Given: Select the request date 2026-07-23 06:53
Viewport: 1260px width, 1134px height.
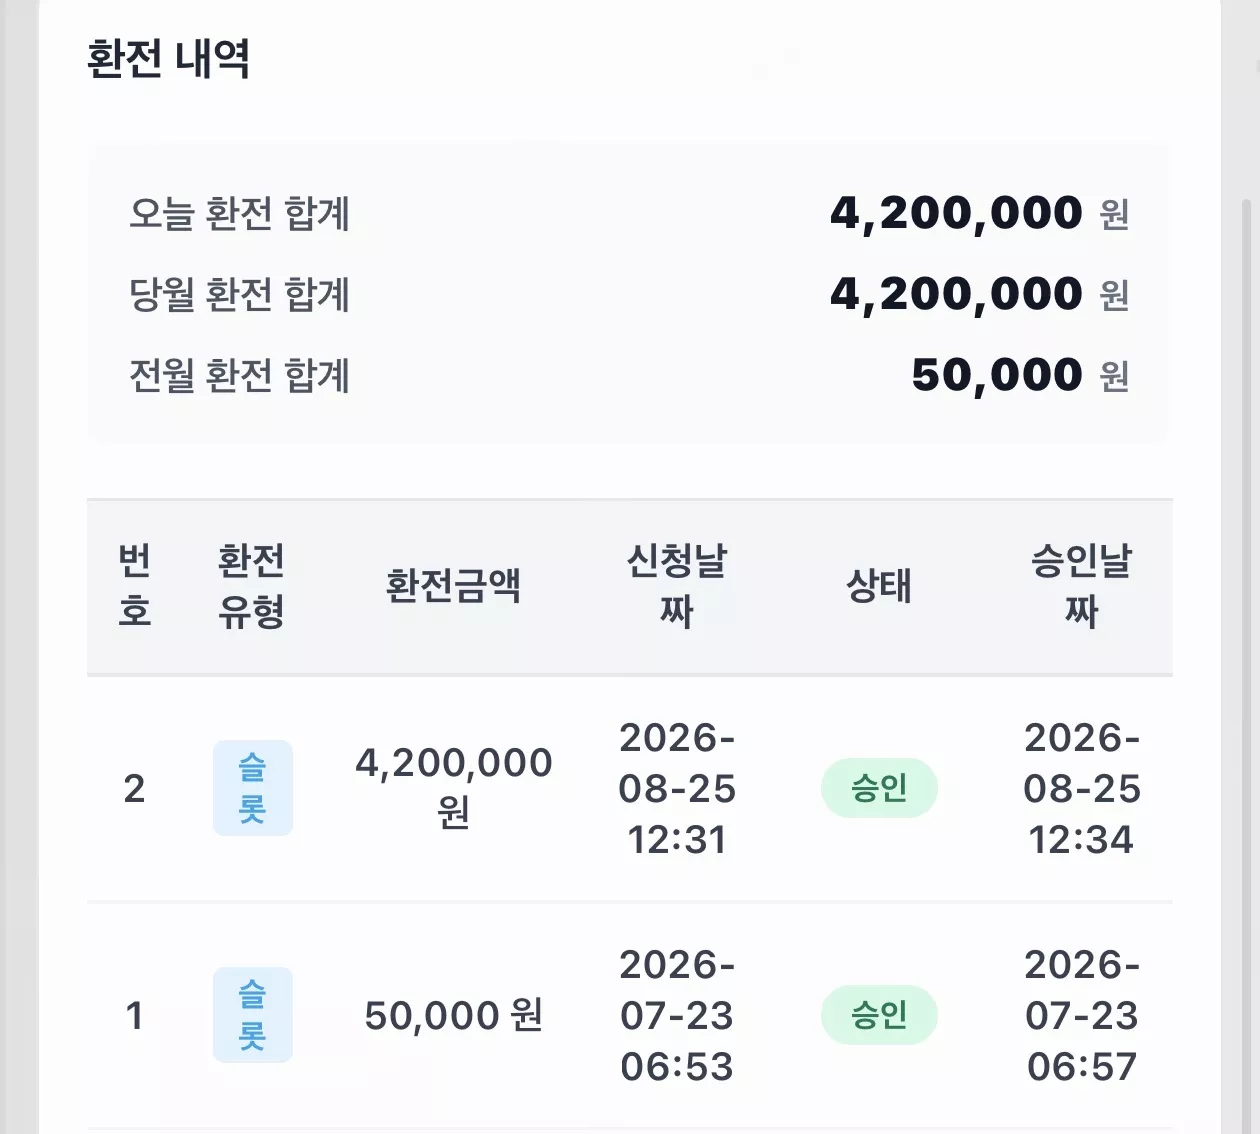Looking at the screenshot, I should 677,1015.
